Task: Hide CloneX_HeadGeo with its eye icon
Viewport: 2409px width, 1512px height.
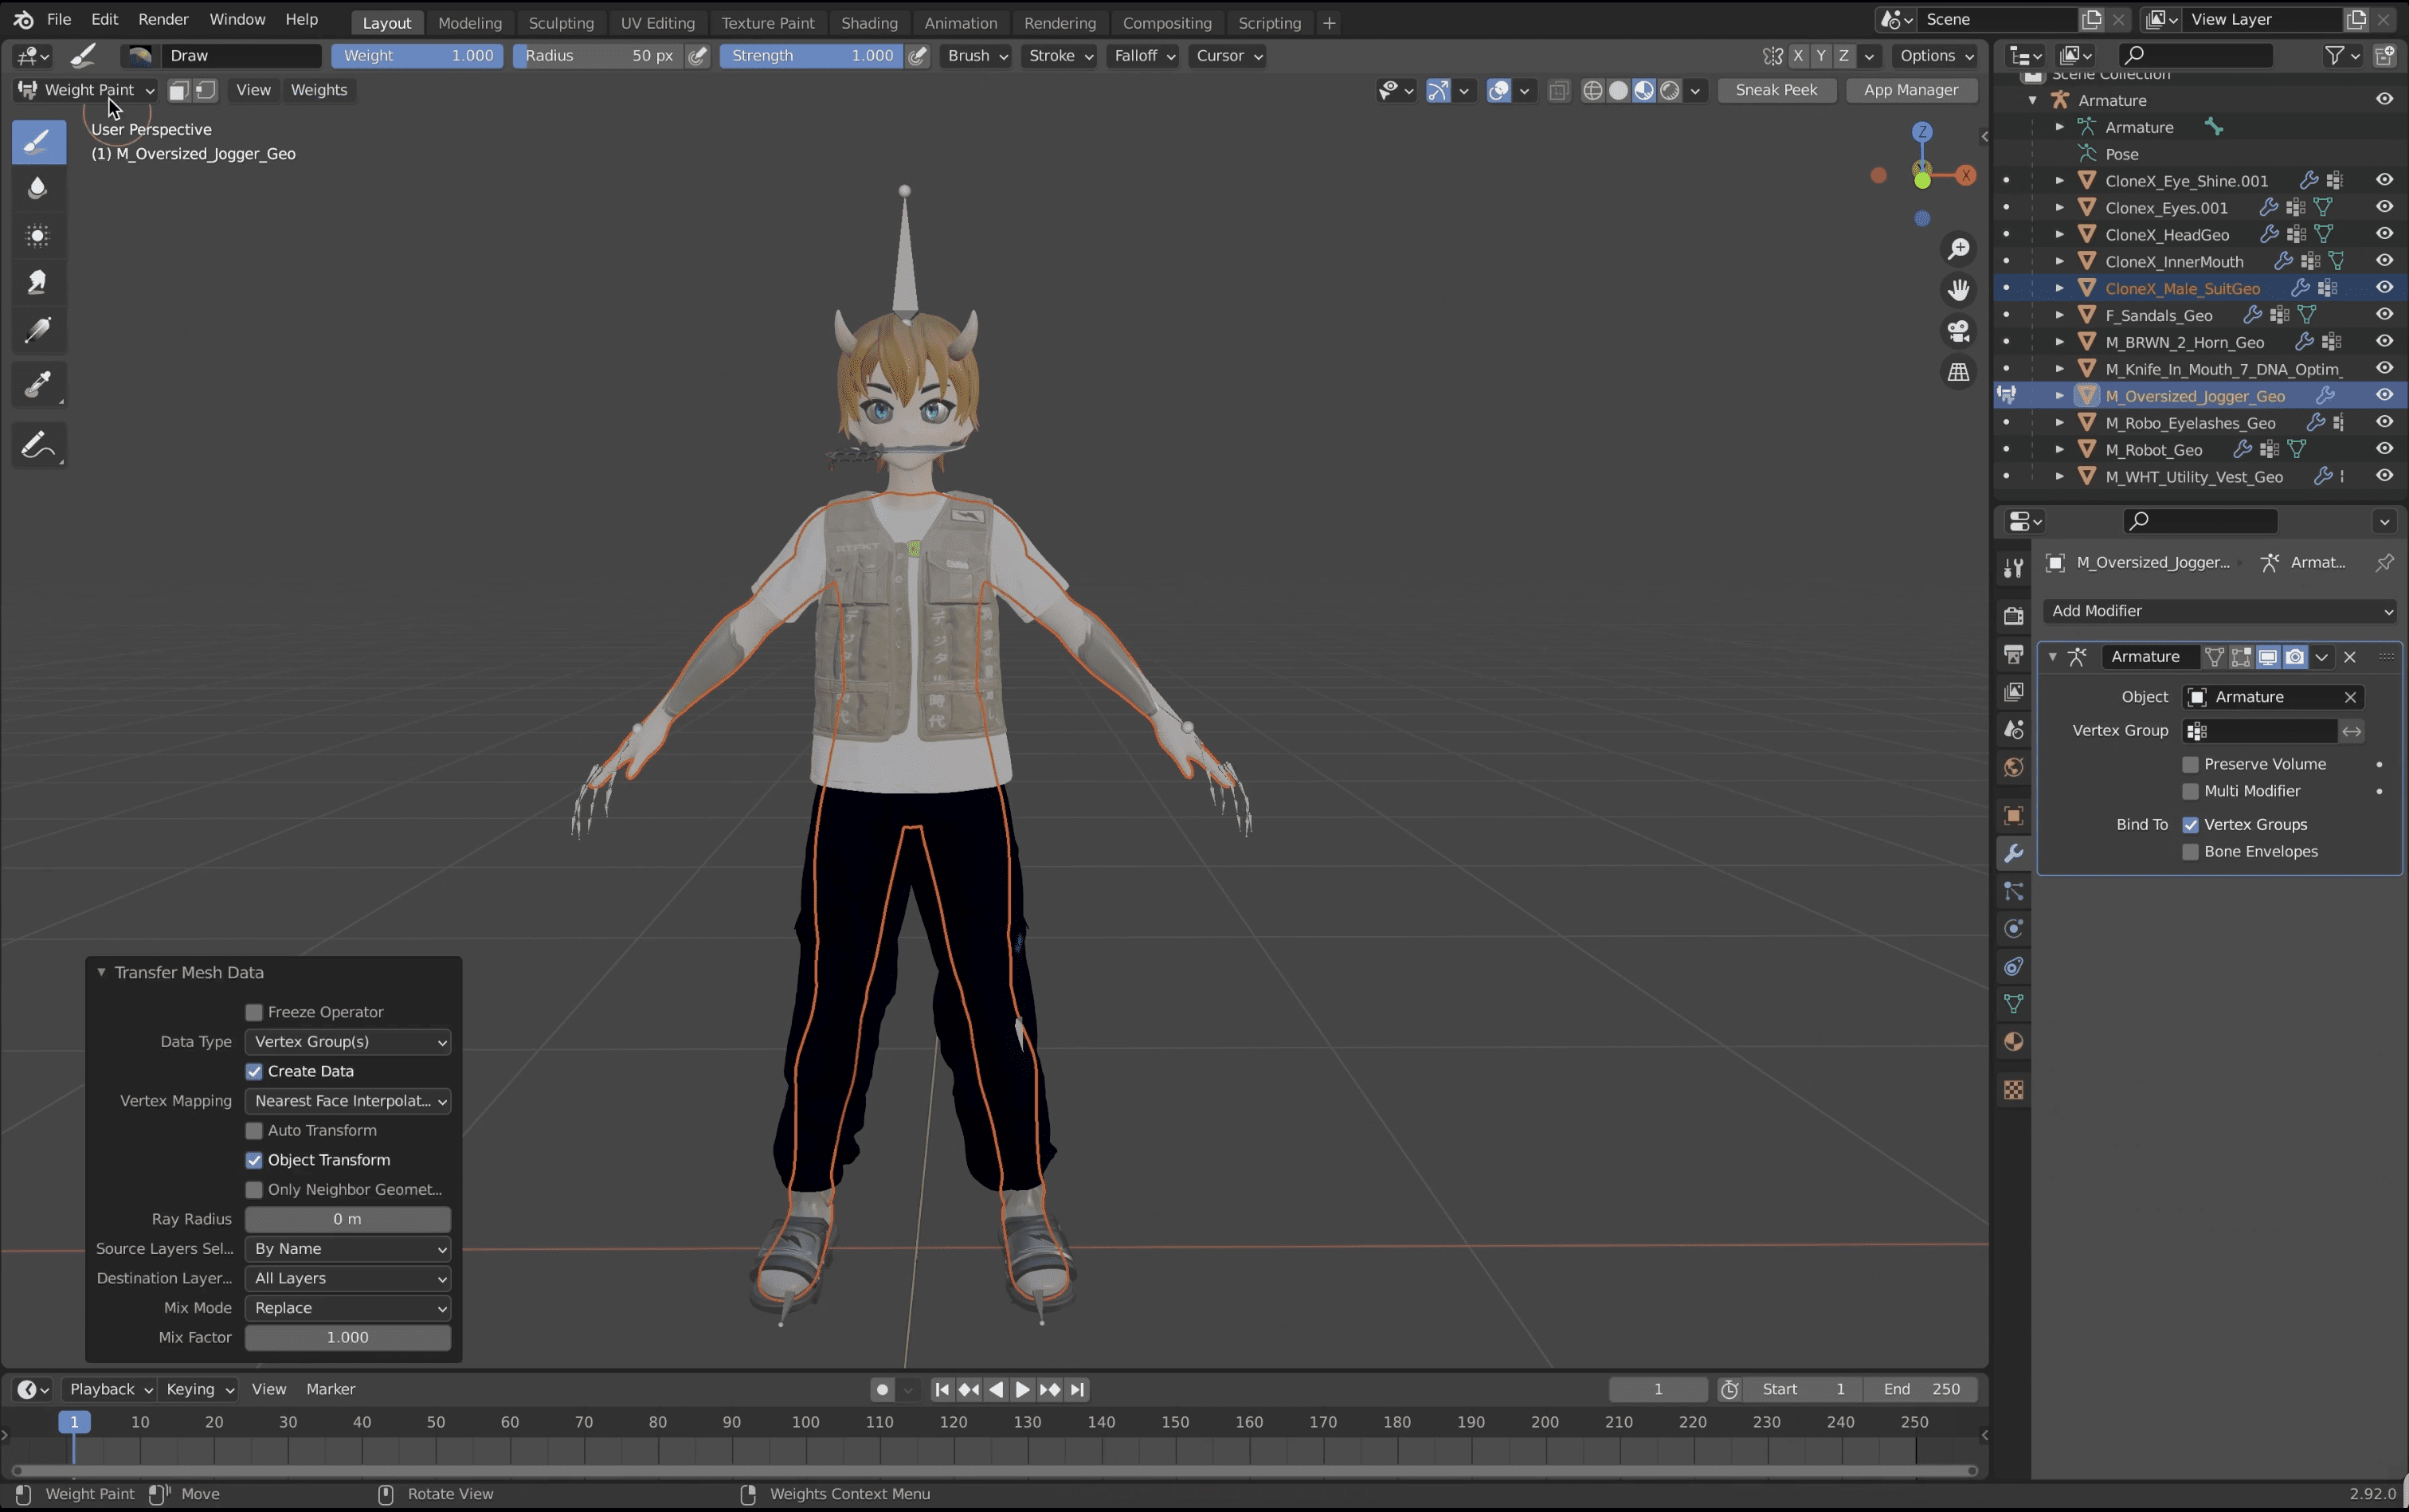Action: coord(2384,234)
